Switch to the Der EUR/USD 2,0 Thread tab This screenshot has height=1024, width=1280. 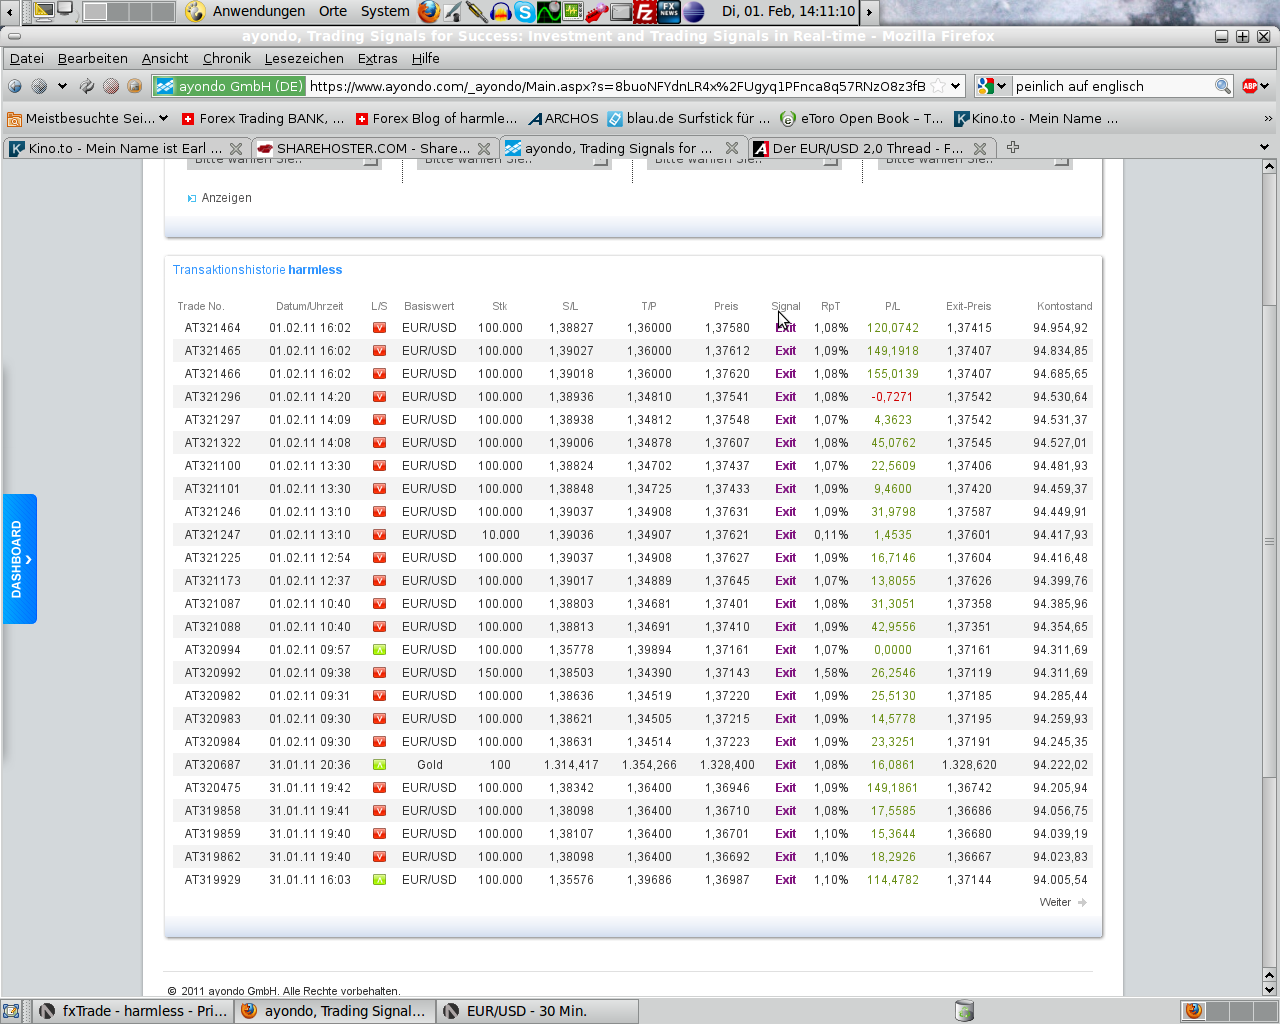point(870,148)
